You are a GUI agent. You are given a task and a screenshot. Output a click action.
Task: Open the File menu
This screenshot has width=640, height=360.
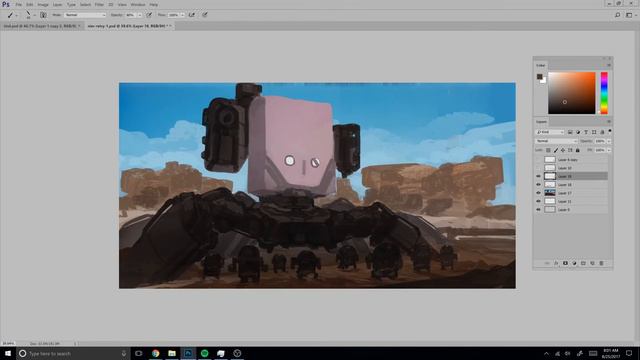[x=18, y=4]
